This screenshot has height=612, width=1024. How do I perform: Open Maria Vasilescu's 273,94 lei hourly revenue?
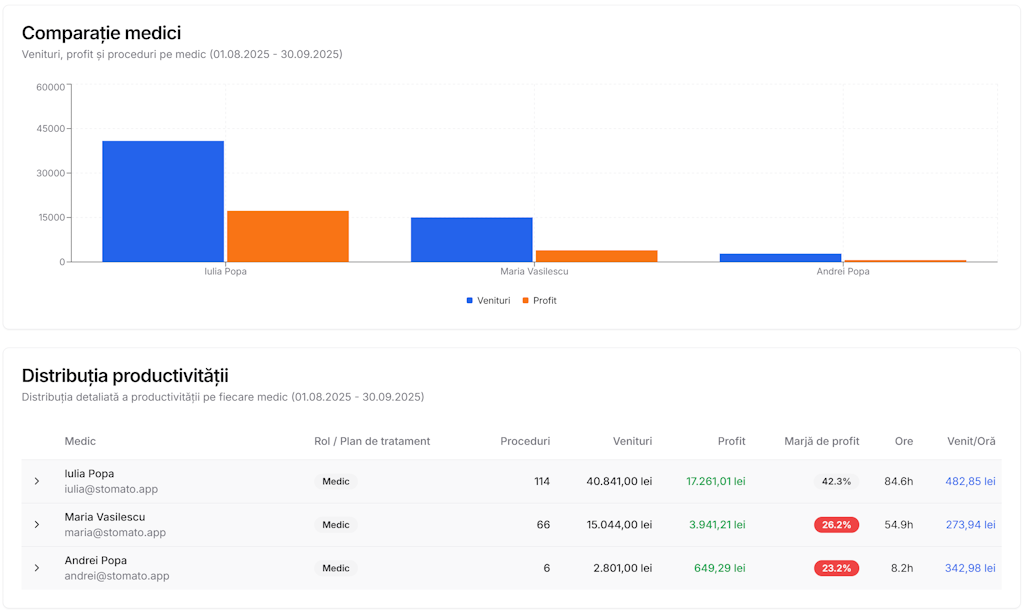tap(970, 525)
